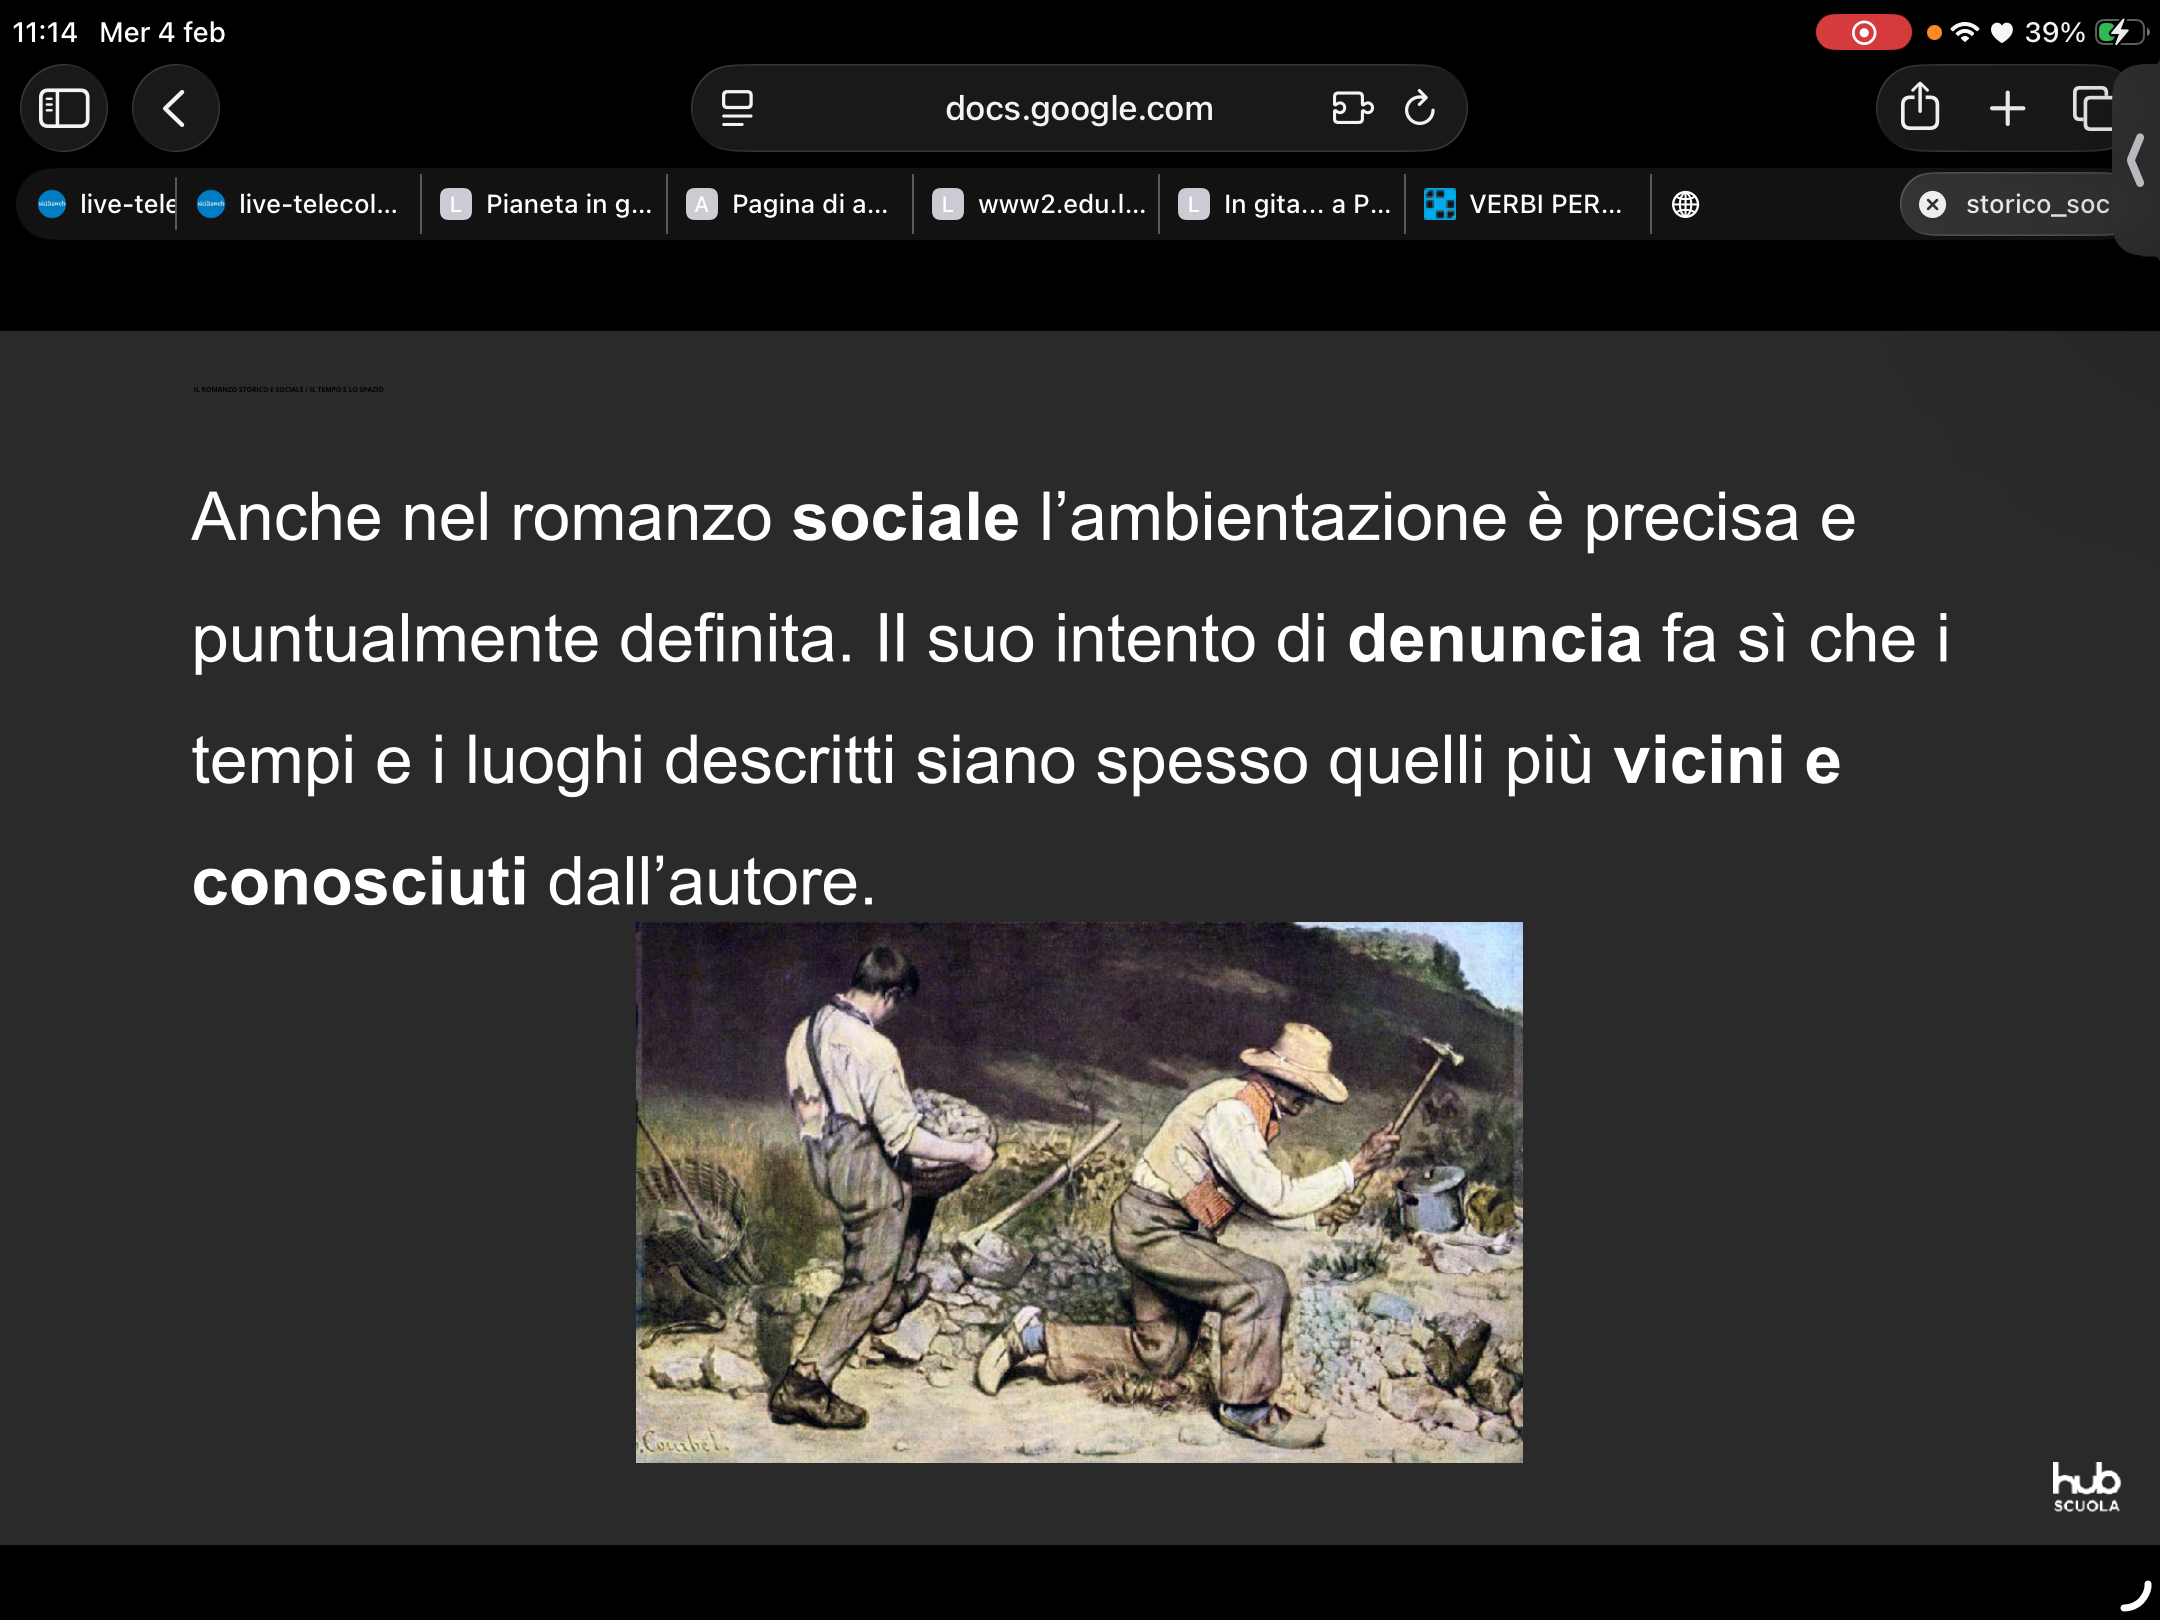The width and height of the screenshot is (2160, 1620).
Task: Go back to previous page
Action: click(175, 108)
